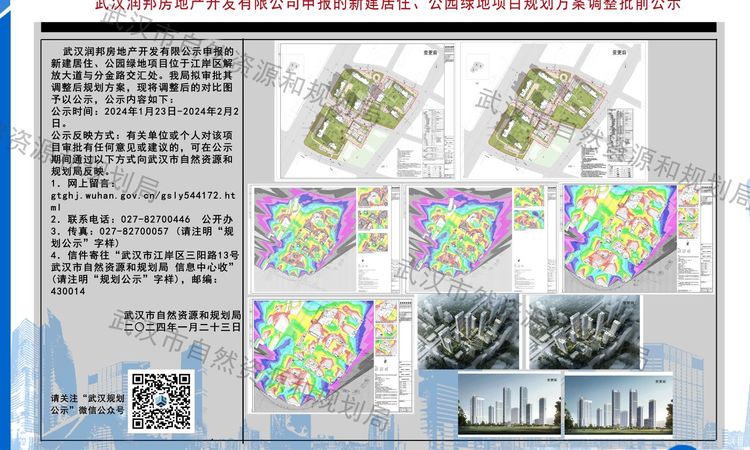Click the notice date 二〇二四年一月二十三日
Screen dimensions: 750x450
182,327
